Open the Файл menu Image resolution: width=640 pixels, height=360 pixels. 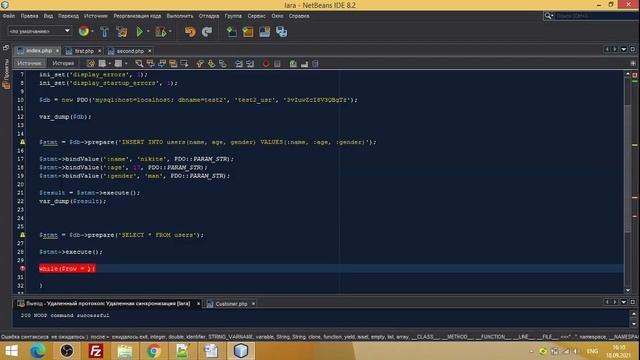tap(9, 16)
